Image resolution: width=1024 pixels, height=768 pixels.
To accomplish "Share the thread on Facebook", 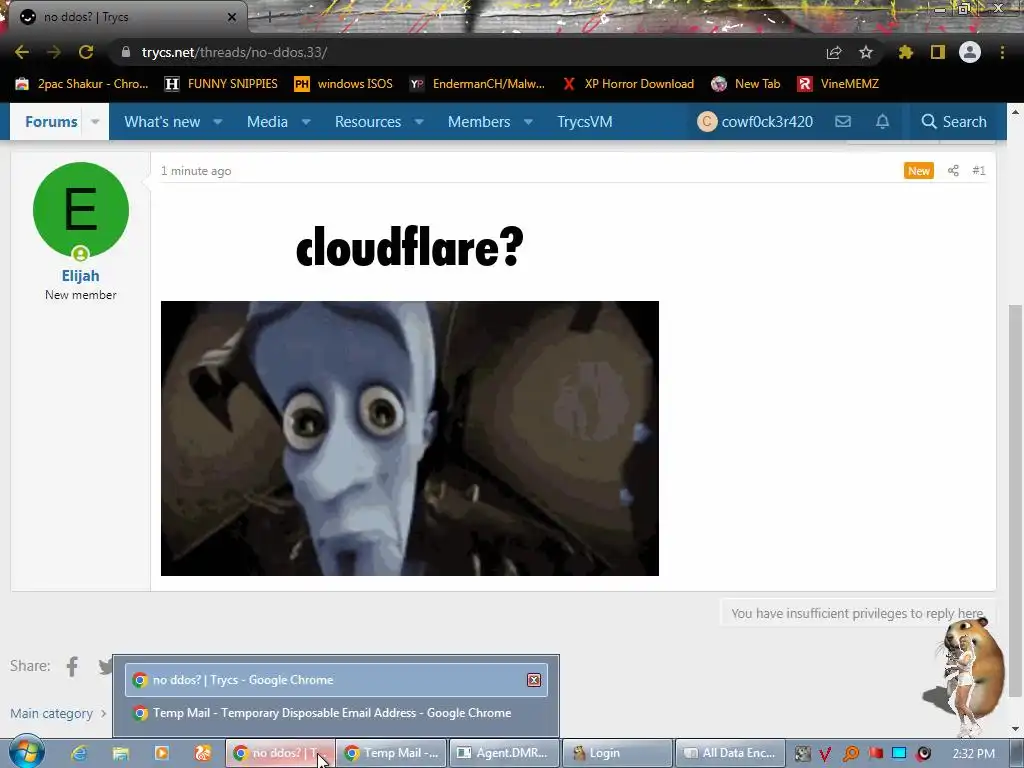I will [x=72, y=666].
